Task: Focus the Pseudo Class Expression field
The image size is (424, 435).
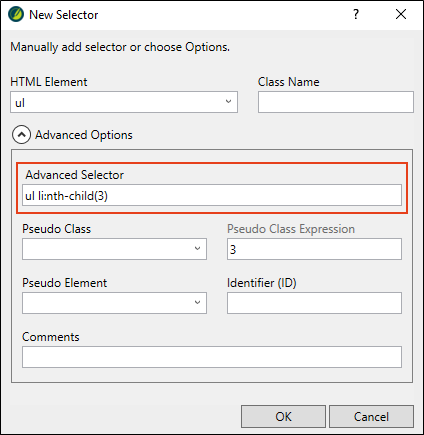Action: coord(314,249)
